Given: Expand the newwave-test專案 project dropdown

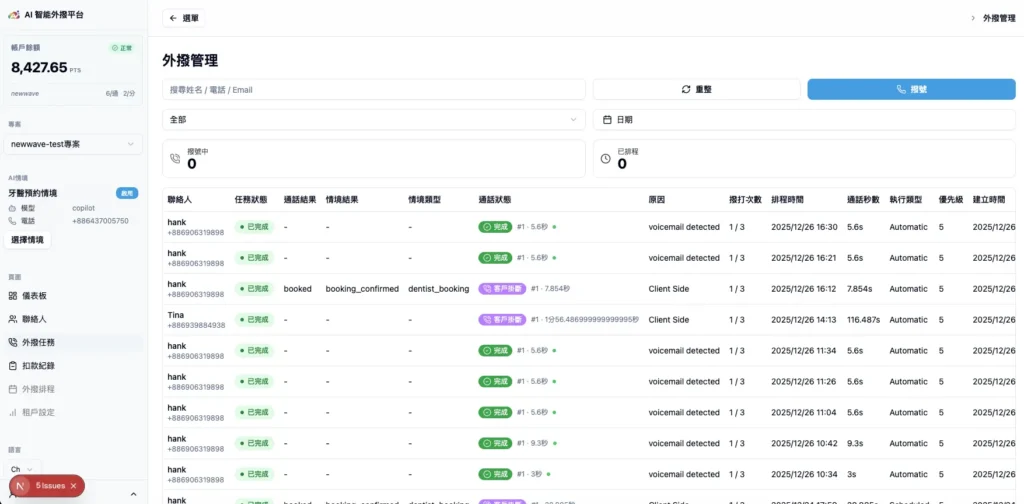Looking at the screenshot, I should (x=74, y=144).
